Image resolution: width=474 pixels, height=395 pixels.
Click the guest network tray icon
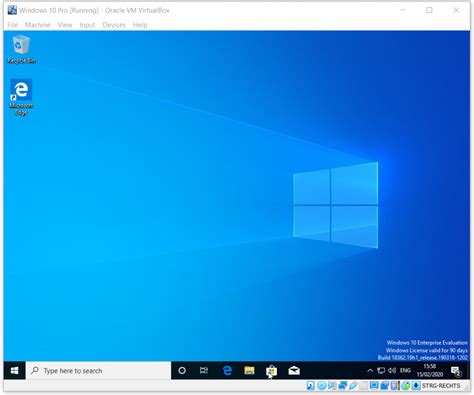(381, 370)
